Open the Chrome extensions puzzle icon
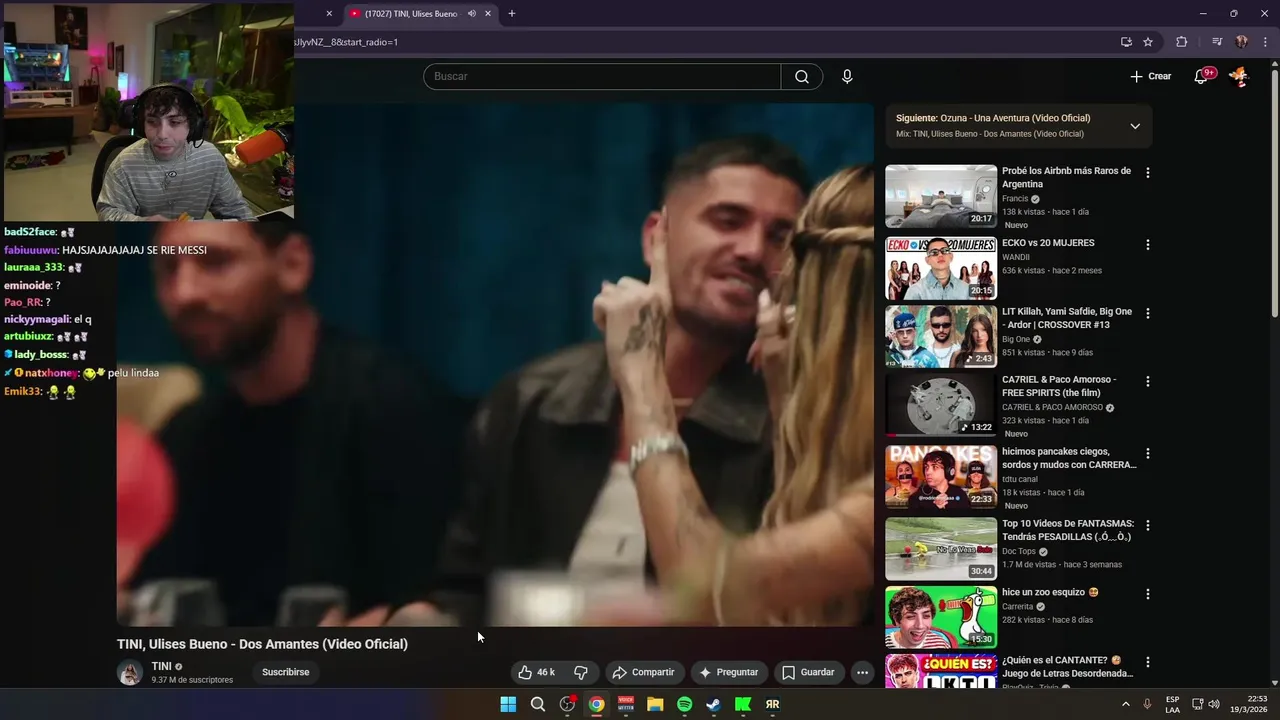1280x720 pixels. pos(1182,42)
